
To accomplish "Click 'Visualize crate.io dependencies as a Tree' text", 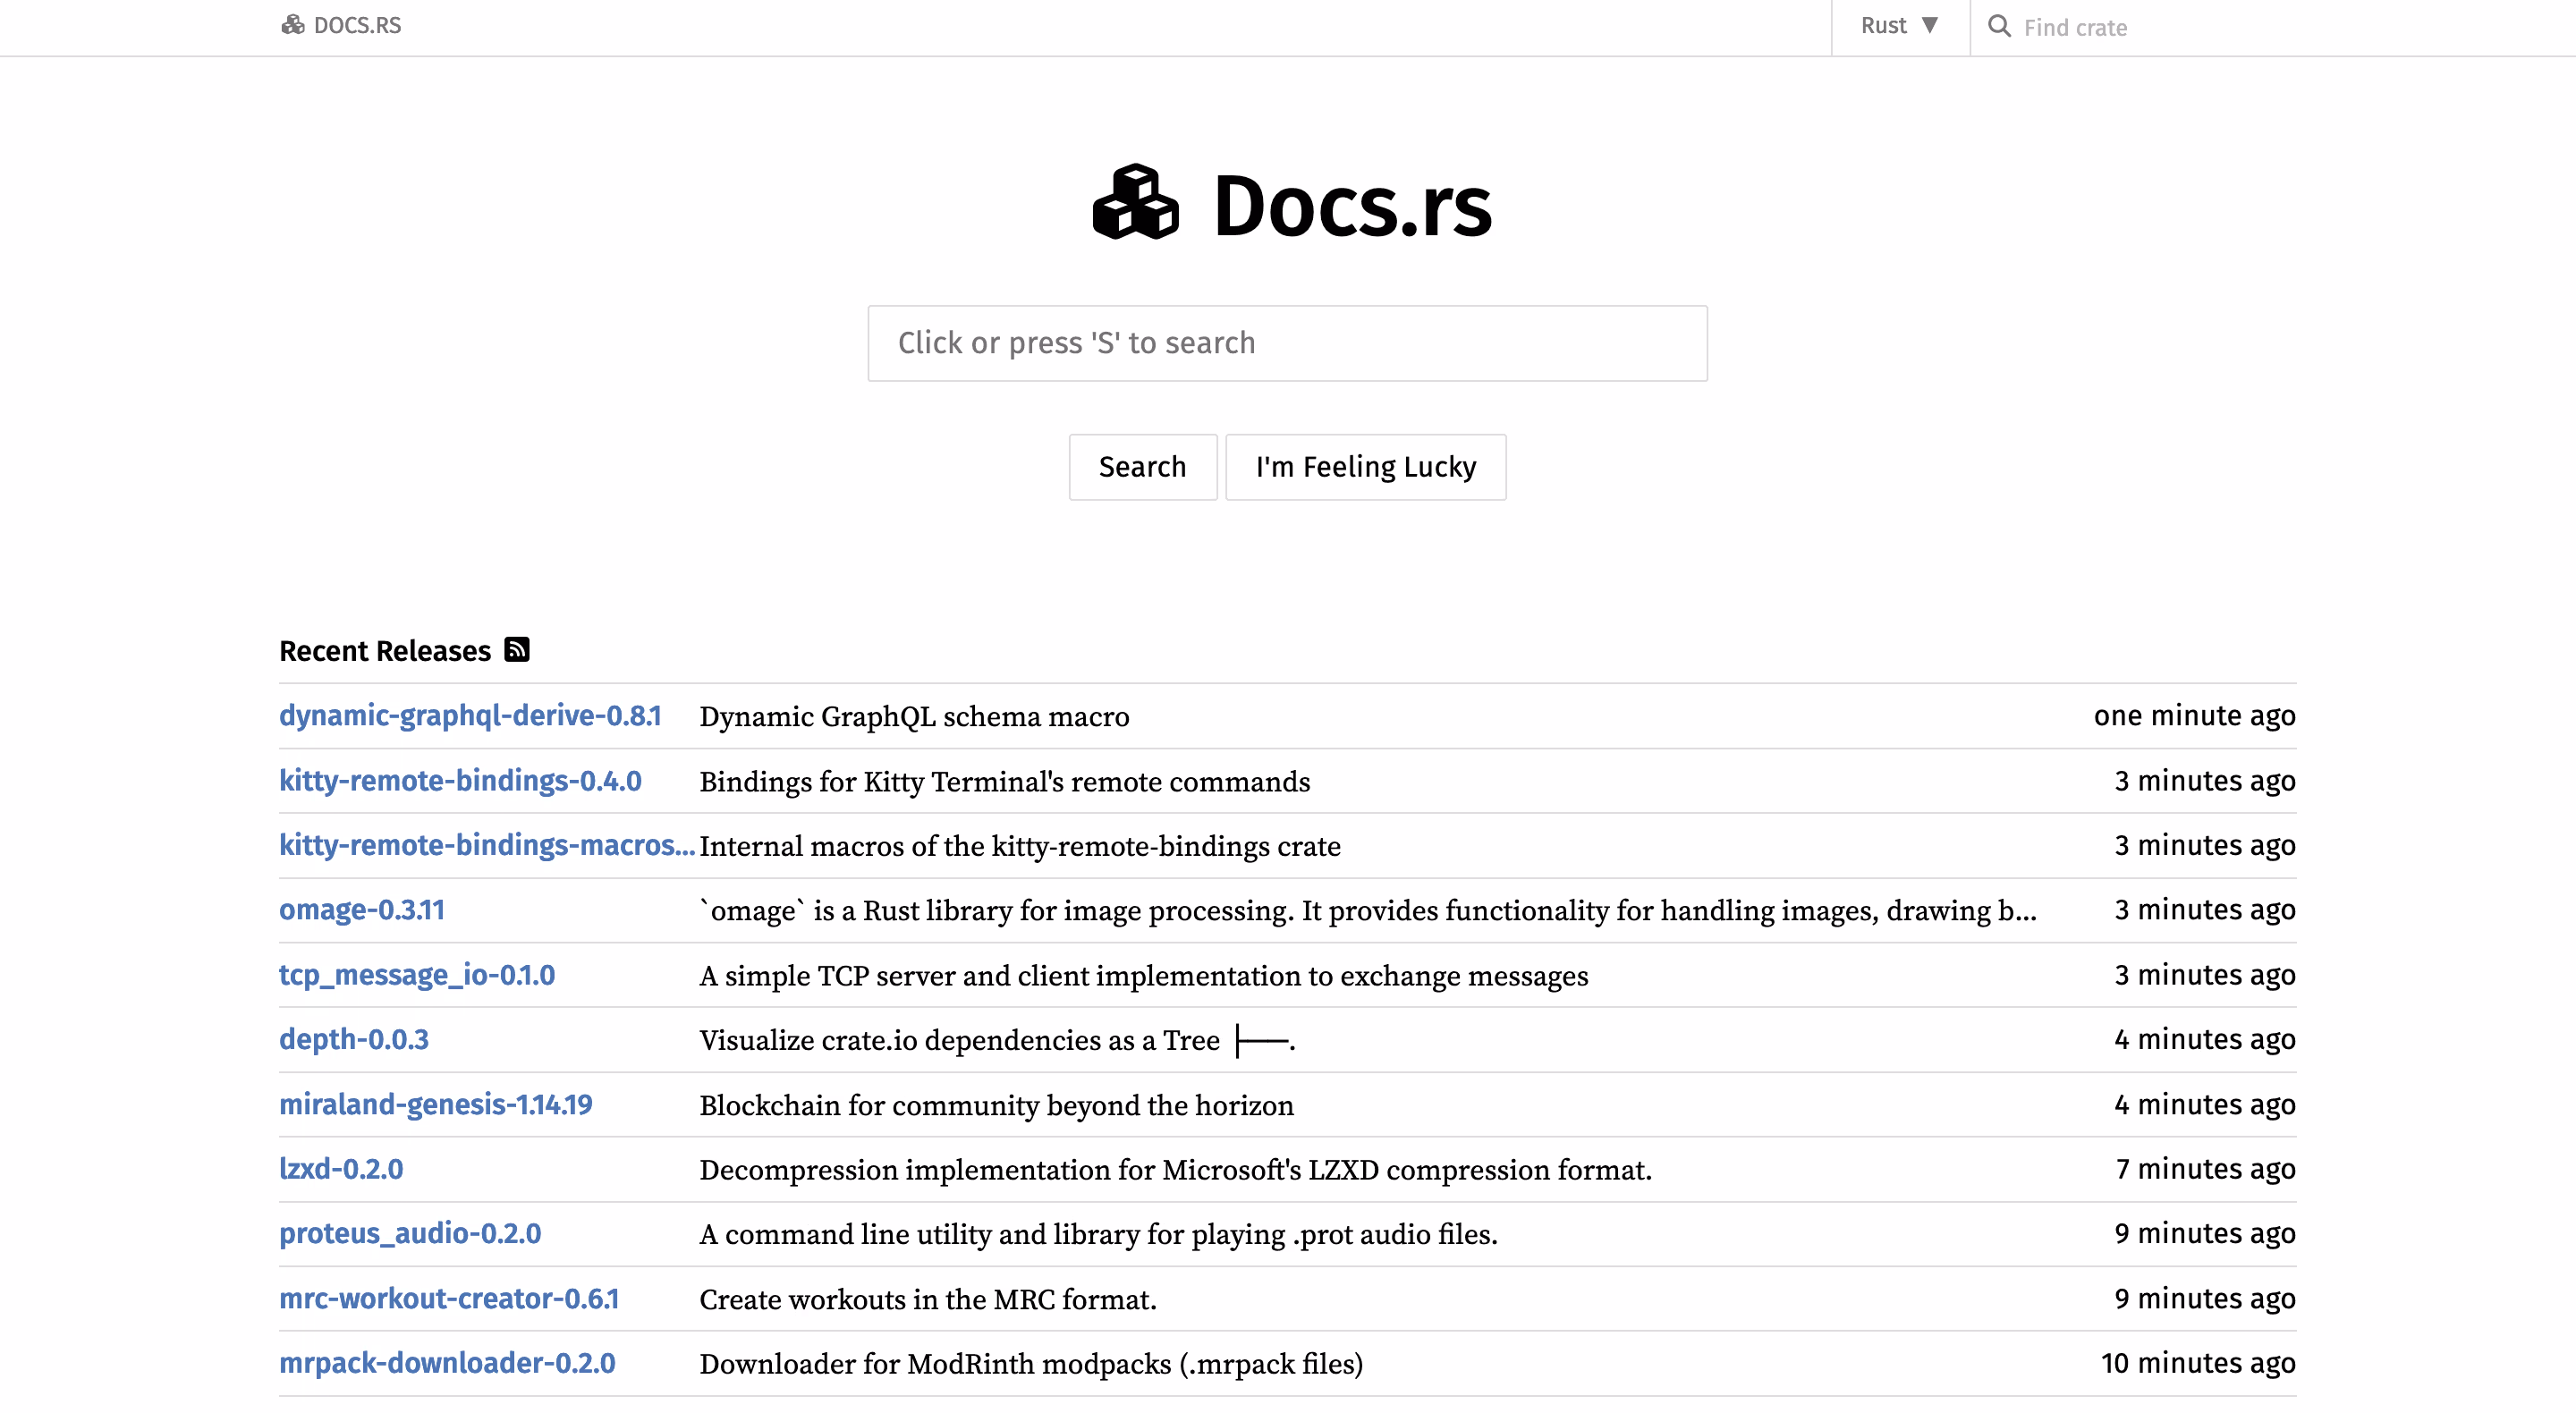I will point(997,1041).
